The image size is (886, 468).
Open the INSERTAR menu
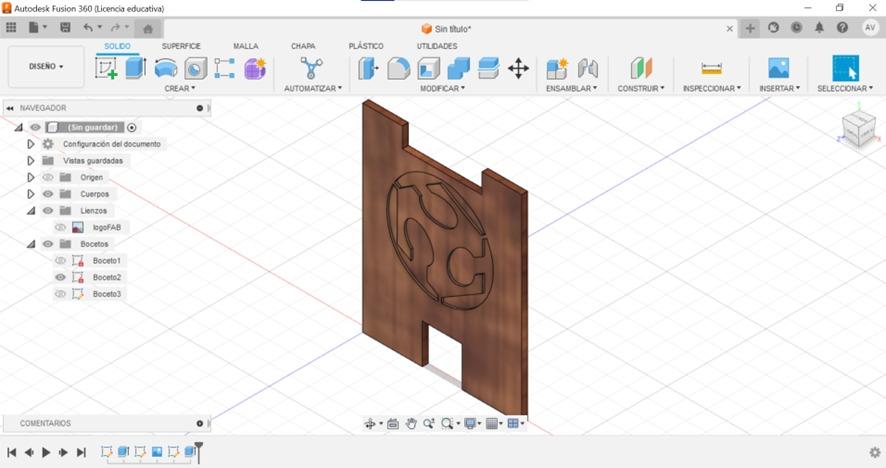[779, 89]
